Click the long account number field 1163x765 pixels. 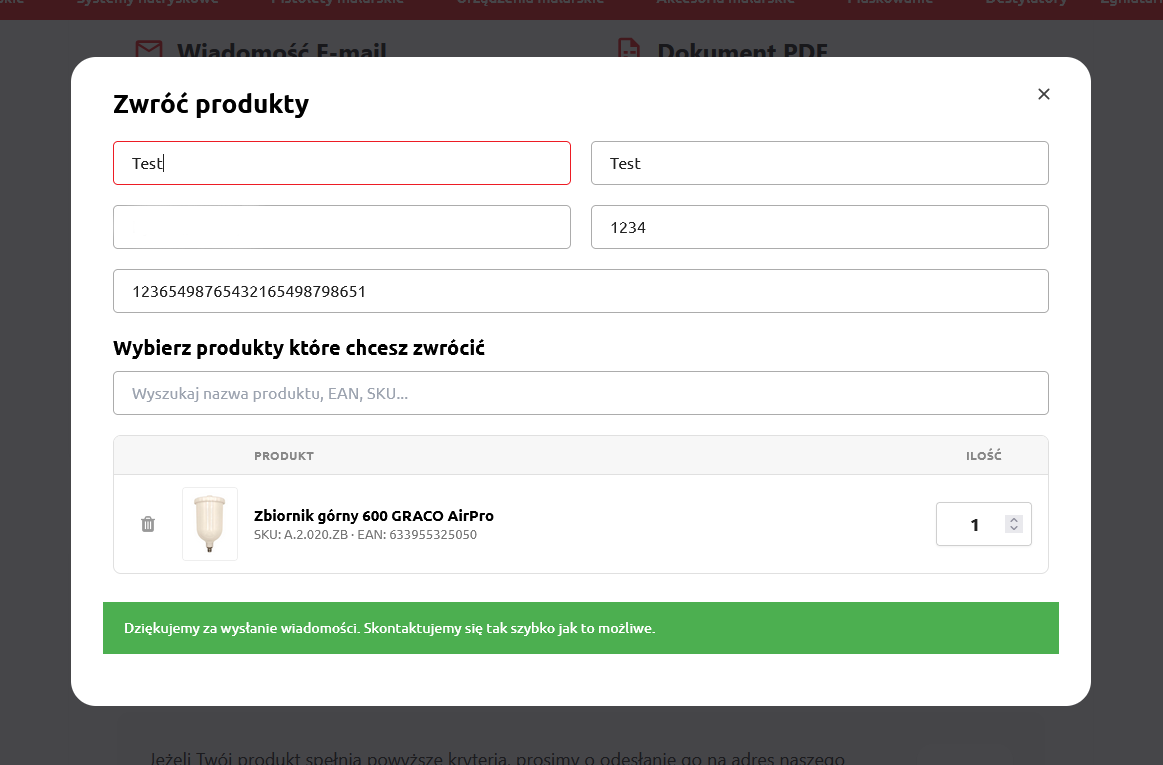pyautogui.click(x=581, y=291)
